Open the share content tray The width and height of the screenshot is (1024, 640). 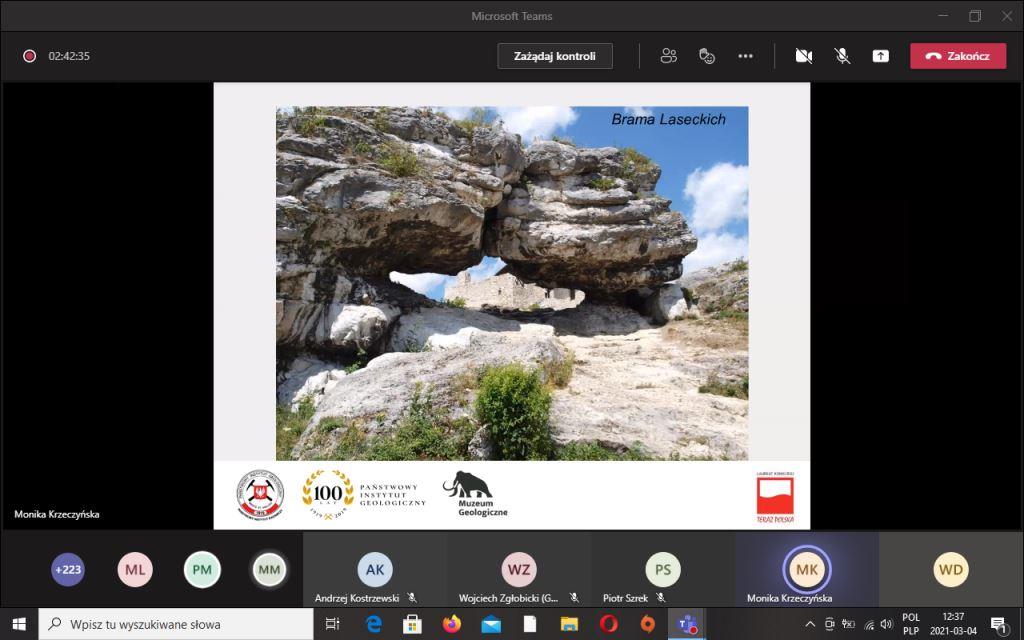click(x=880, y=56)
